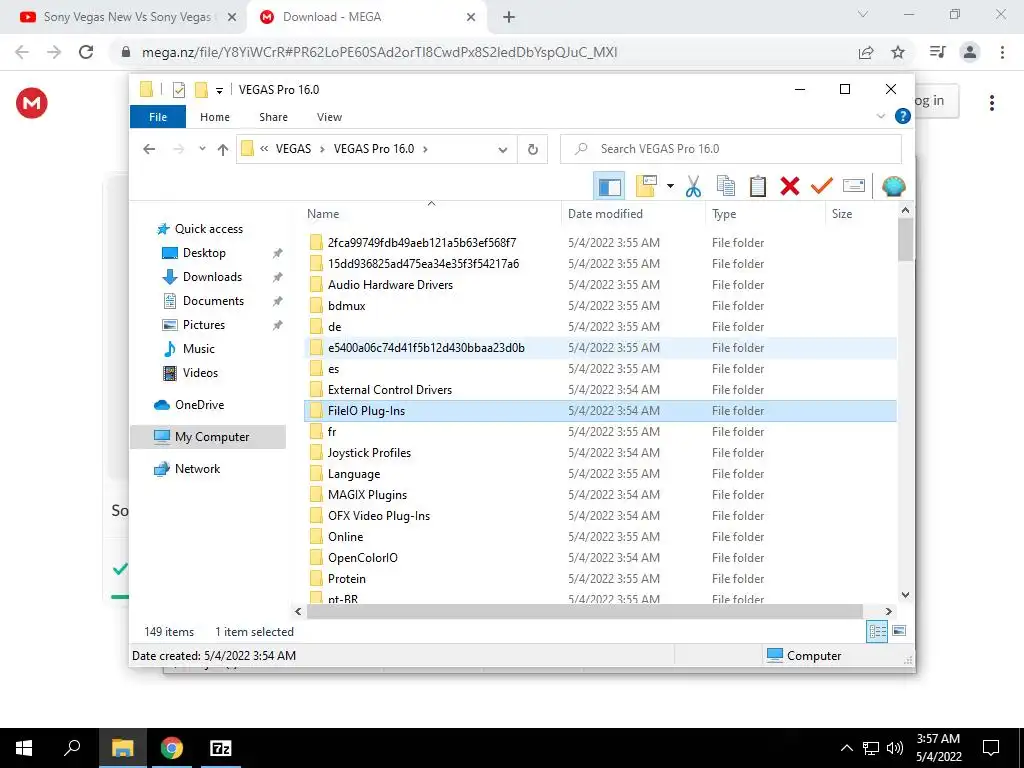The height and width of the screenshot is (768, 1024).
Task: Click the Help question mark icon
Action: tap(903, 116)
